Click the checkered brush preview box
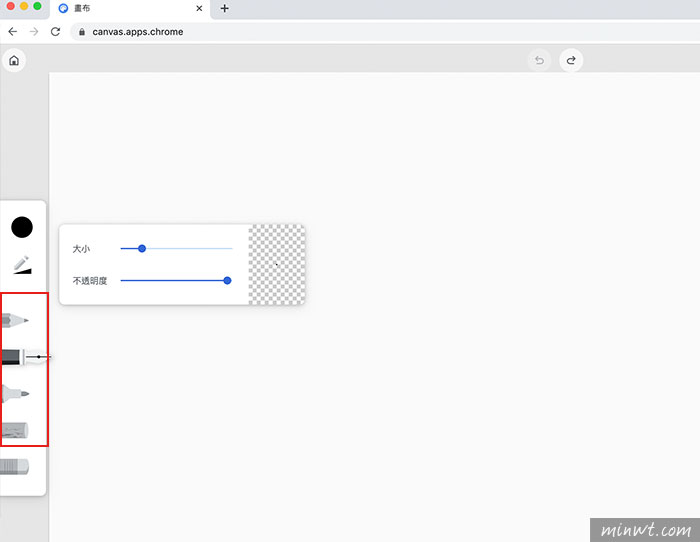The height and width of the screenshot is (542, 700). click(x=277, y=265)
